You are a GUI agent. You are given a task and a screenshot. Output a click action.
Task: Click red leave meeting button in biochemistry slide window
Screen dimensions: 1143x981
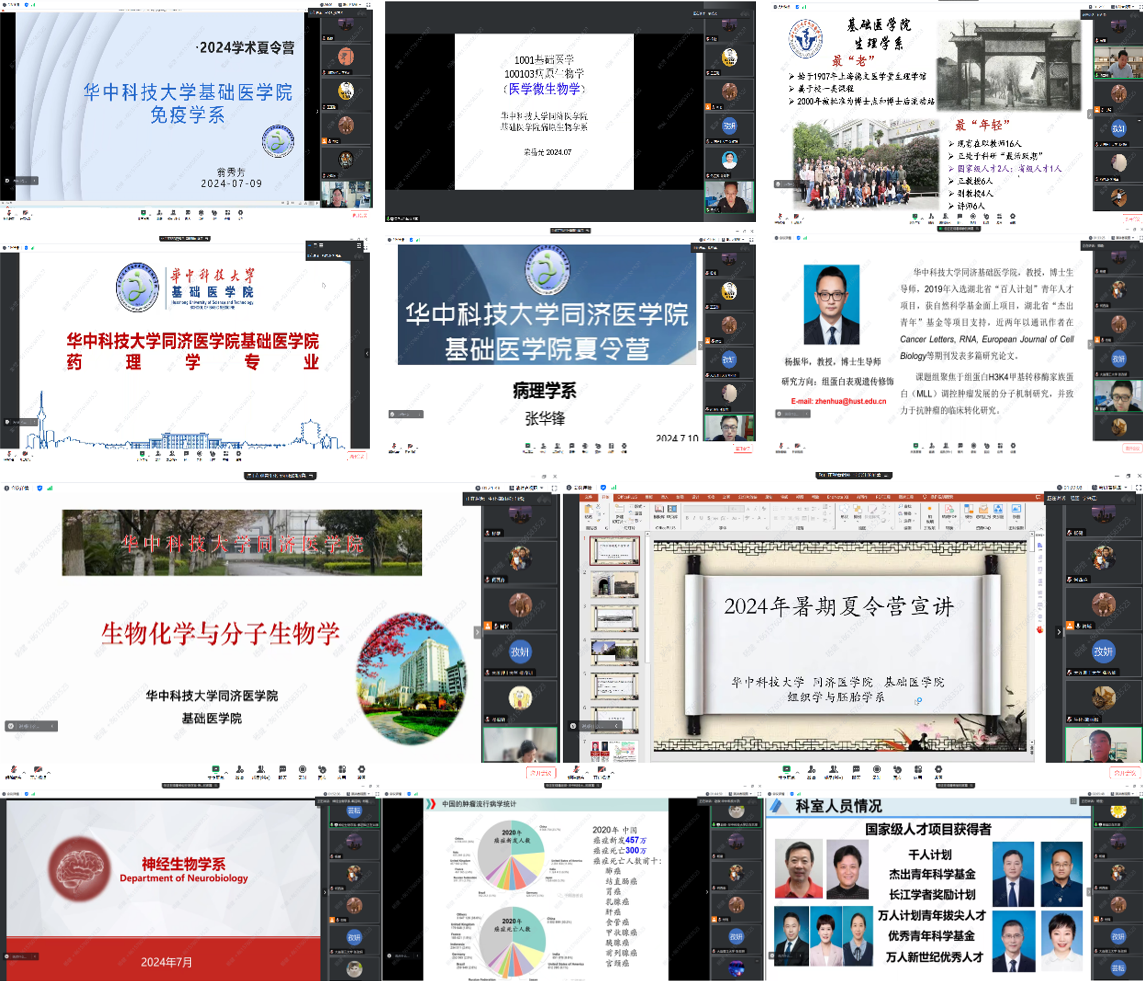[541, 773]
